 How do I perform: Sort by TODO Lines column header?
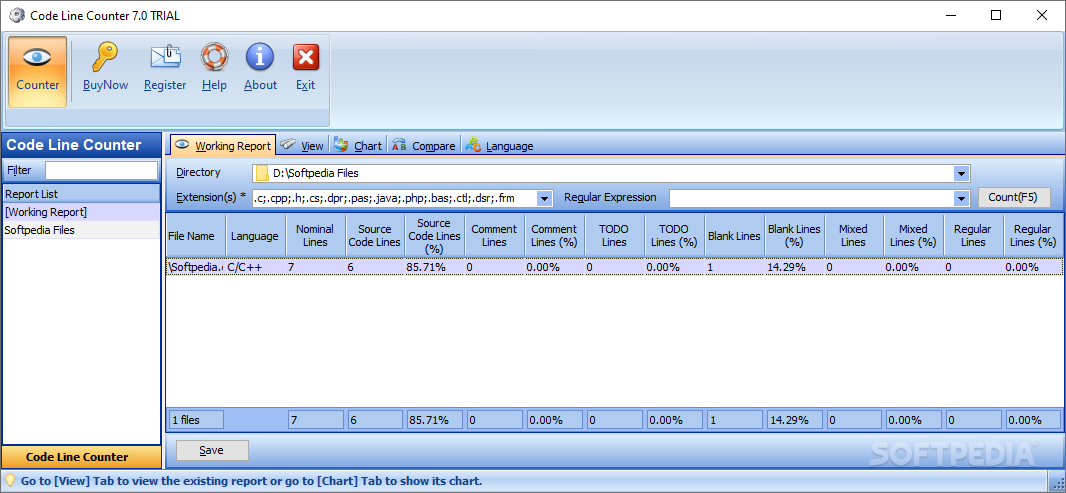tap(615, 236)
